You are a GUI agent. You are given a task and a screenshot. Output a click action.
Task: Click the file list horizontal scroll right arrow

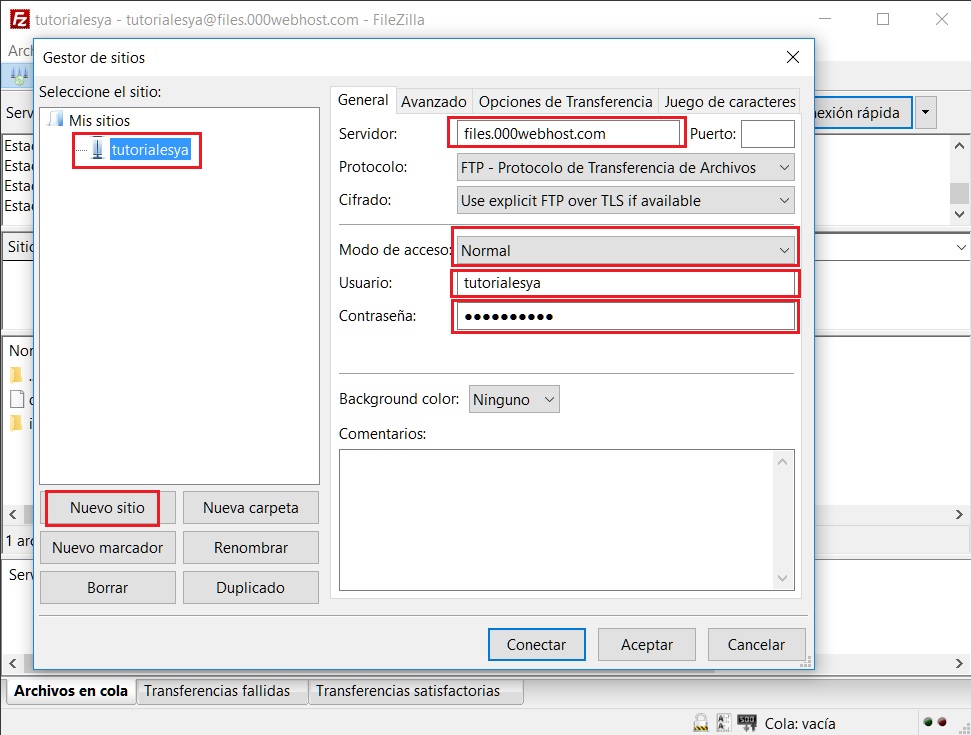(959, 515)
